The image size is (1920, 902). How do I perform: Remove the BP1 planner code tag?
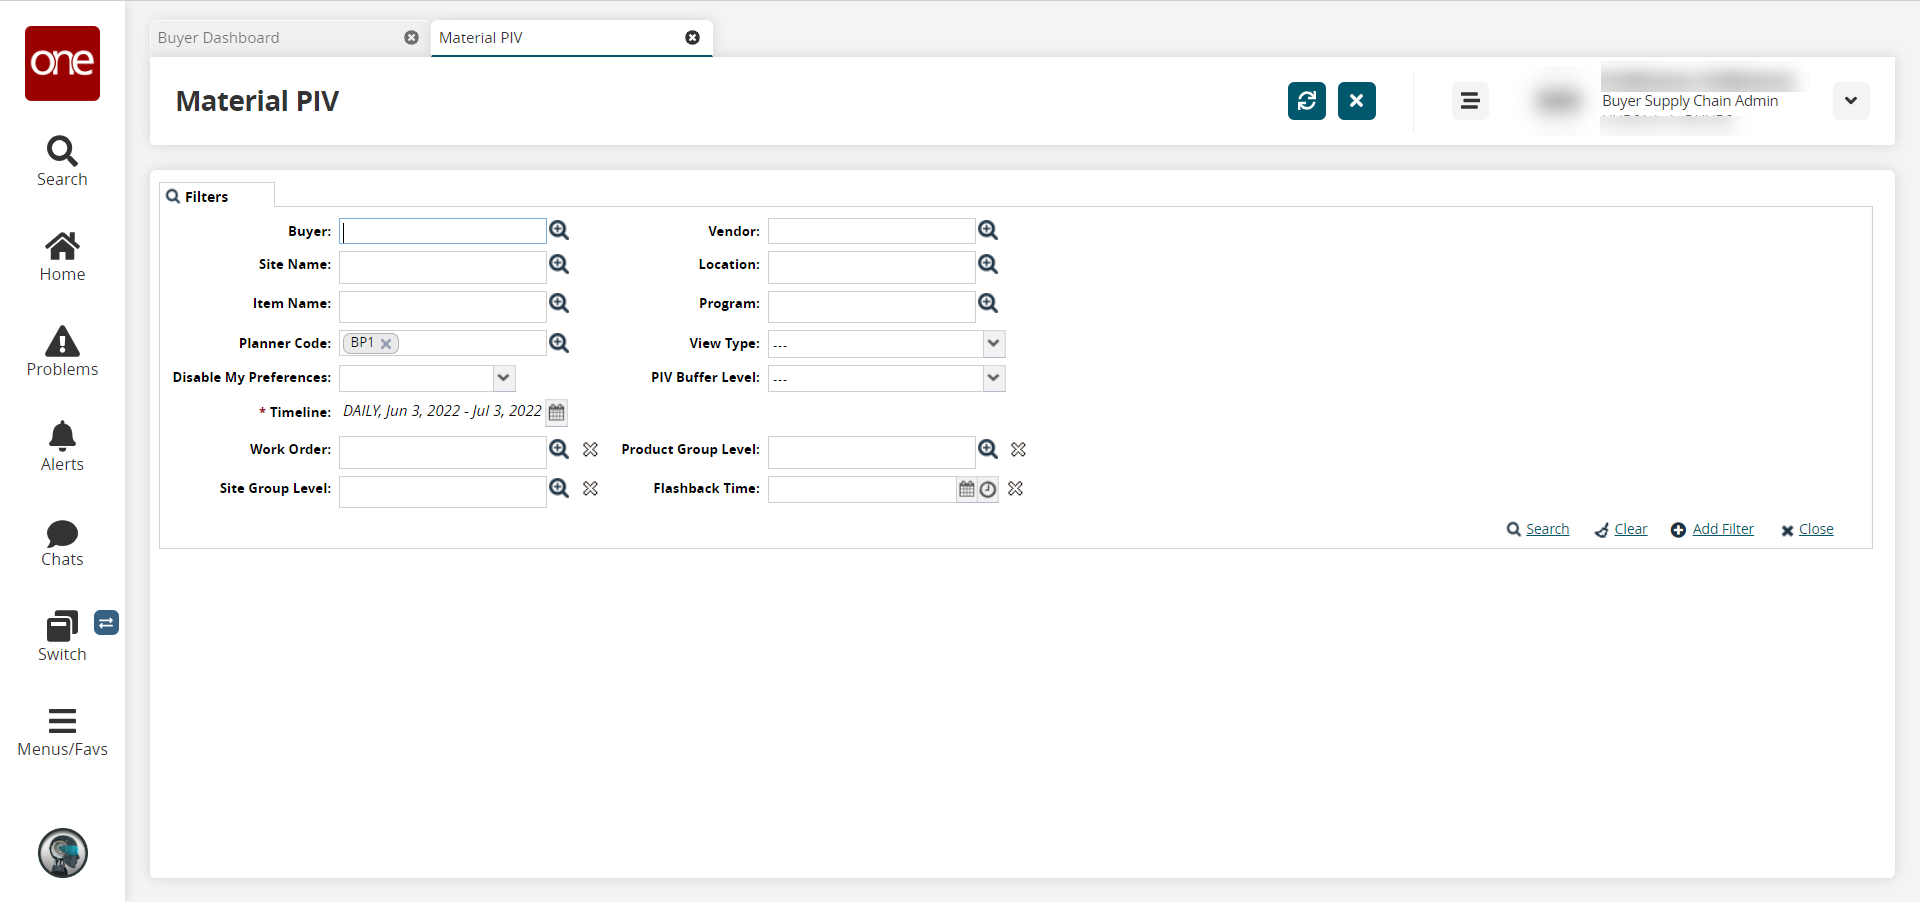coord(386,344)
